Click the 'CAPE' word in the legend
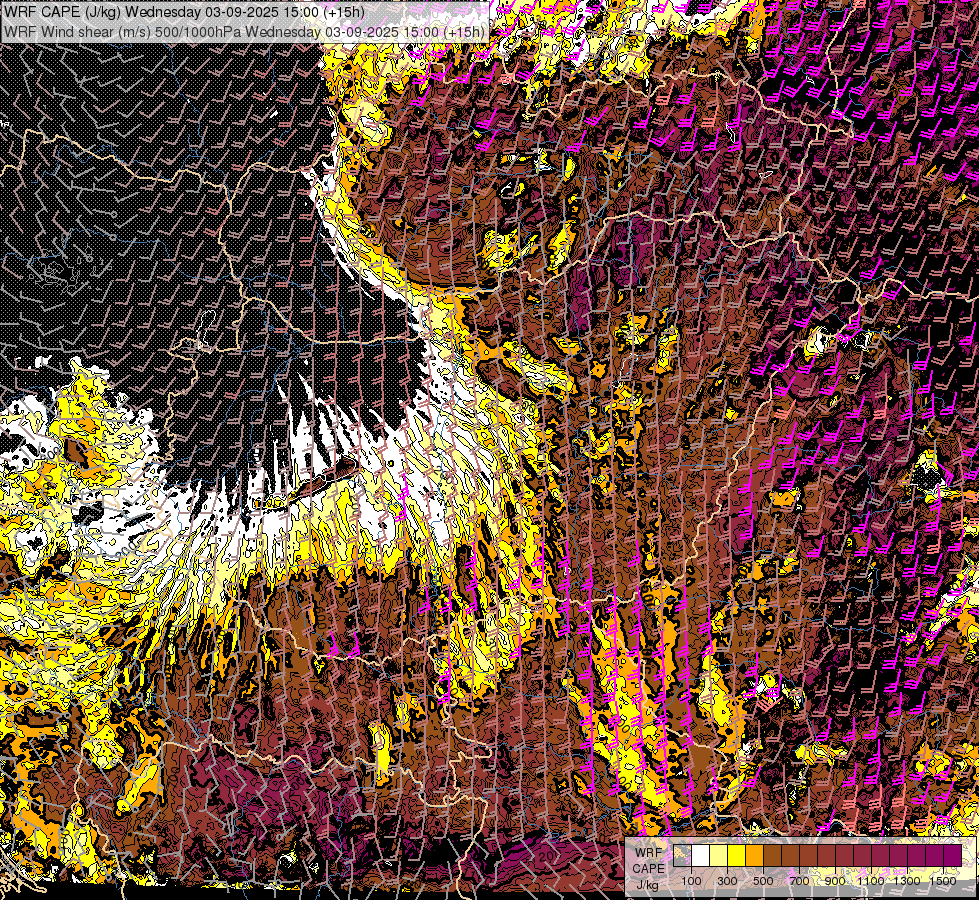Screen dimensions: 979x900 (x=648, y=868)
